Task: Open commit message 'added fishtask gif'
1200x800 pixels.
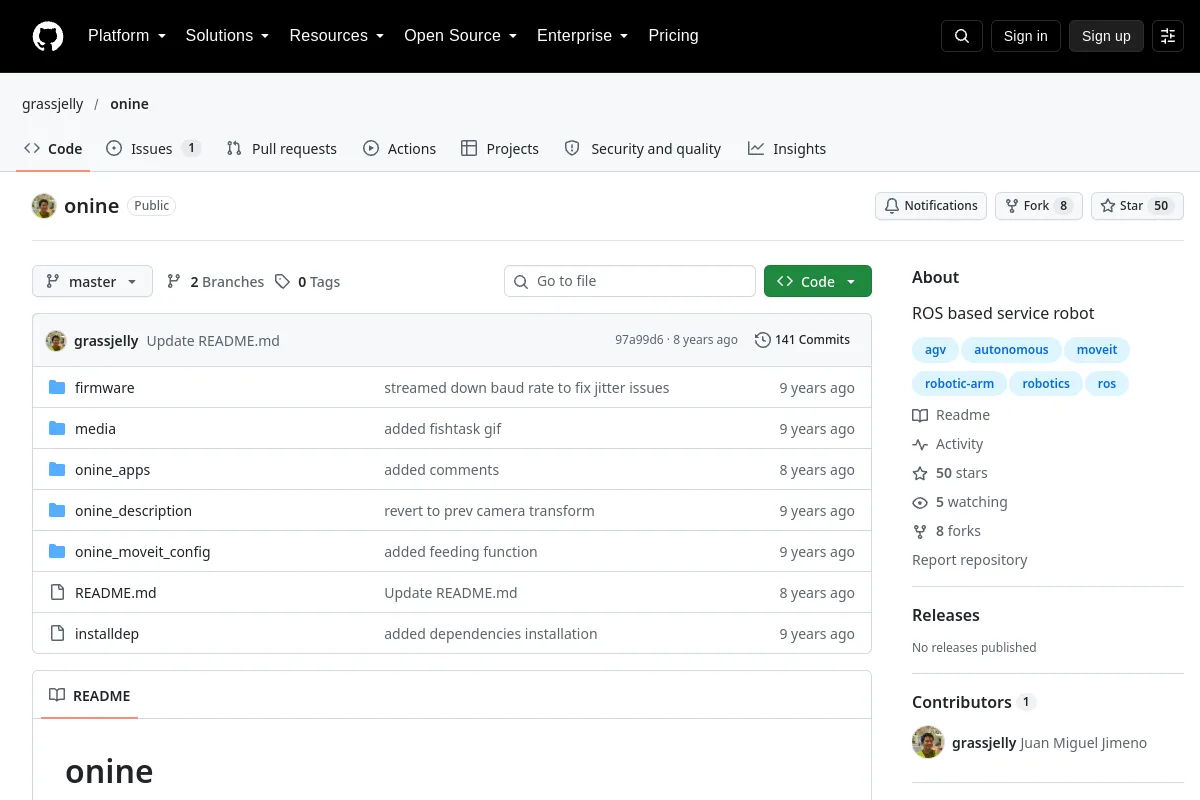Action: tap(443, 429)
